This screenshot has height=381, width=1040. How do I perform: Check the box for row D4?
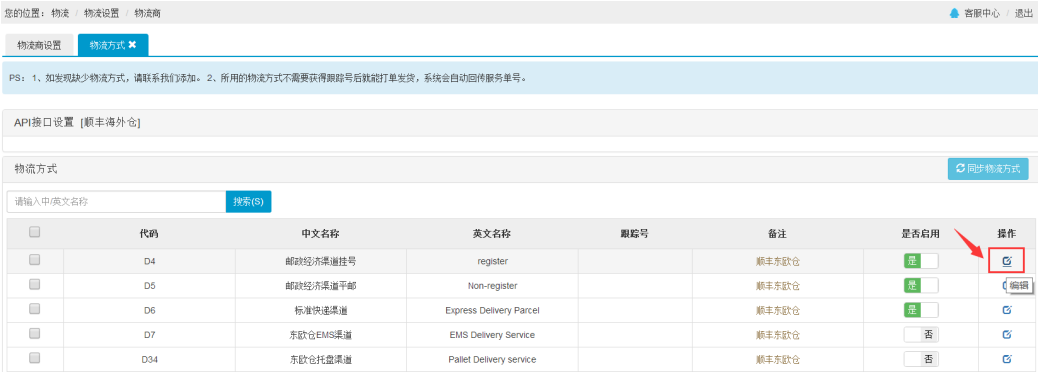(x=34, y=260)
